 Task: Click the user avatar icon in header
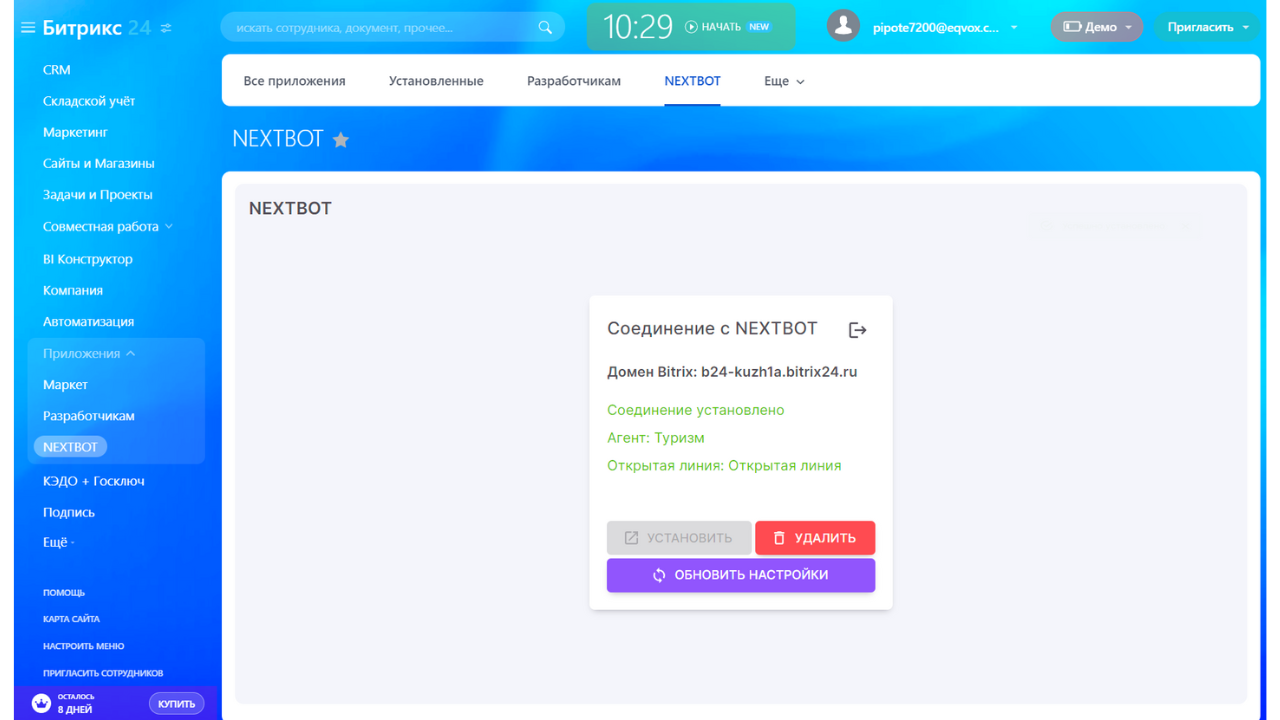[x=843, y=27]
